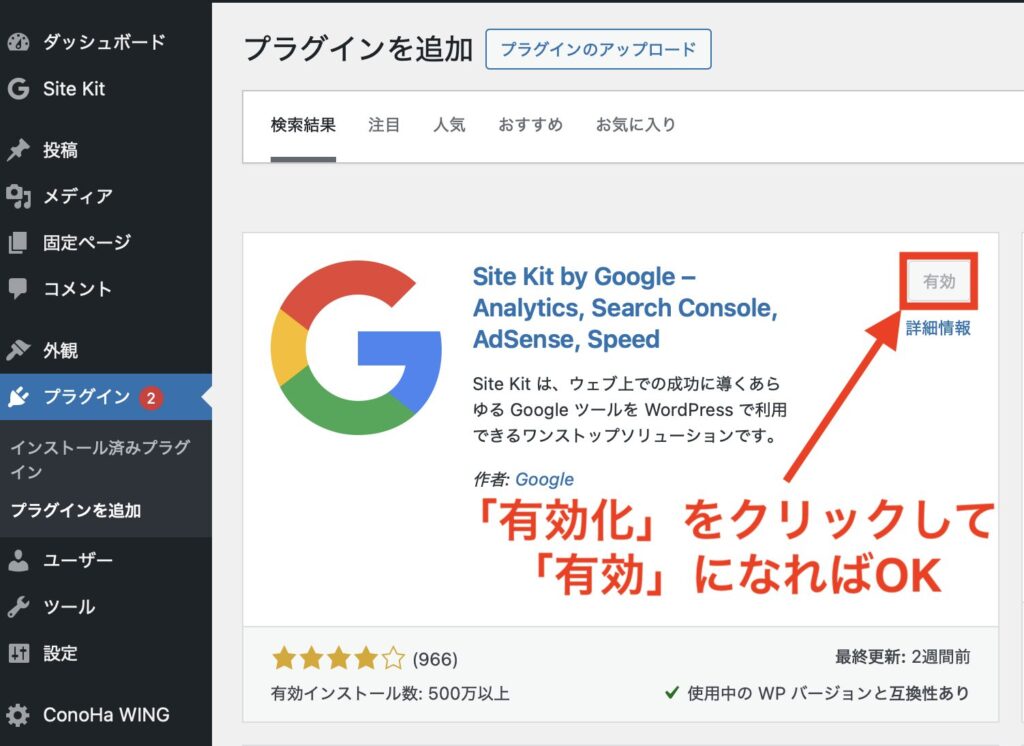Click the Tools (ツール) wrench icon
The height and width of the screenshot is (746, 1024).
click(x=18, y=607)
